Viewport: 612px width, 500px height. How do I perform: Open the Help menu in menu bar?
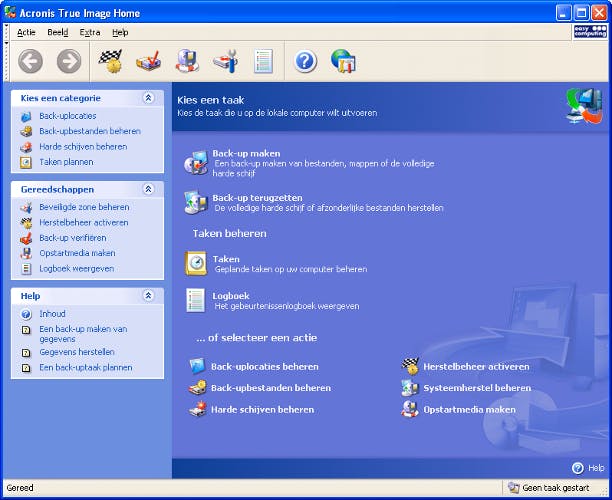point(120,32)
